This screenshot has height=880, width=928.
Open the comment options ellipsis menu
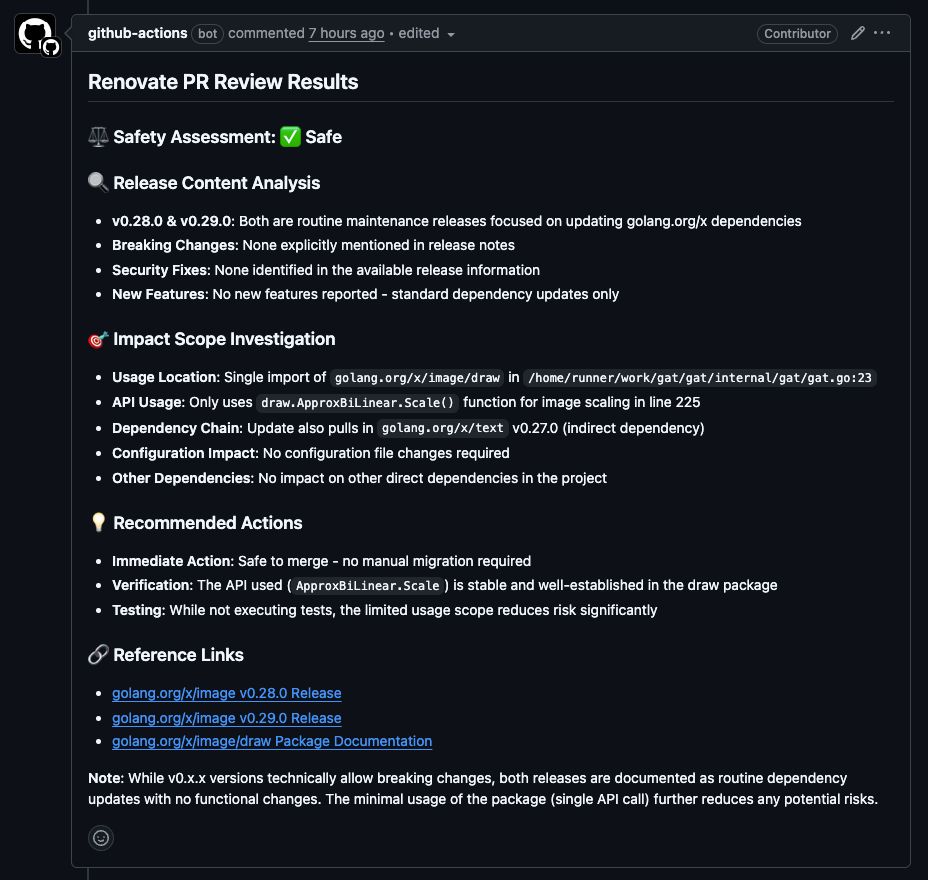coord(882,33)
